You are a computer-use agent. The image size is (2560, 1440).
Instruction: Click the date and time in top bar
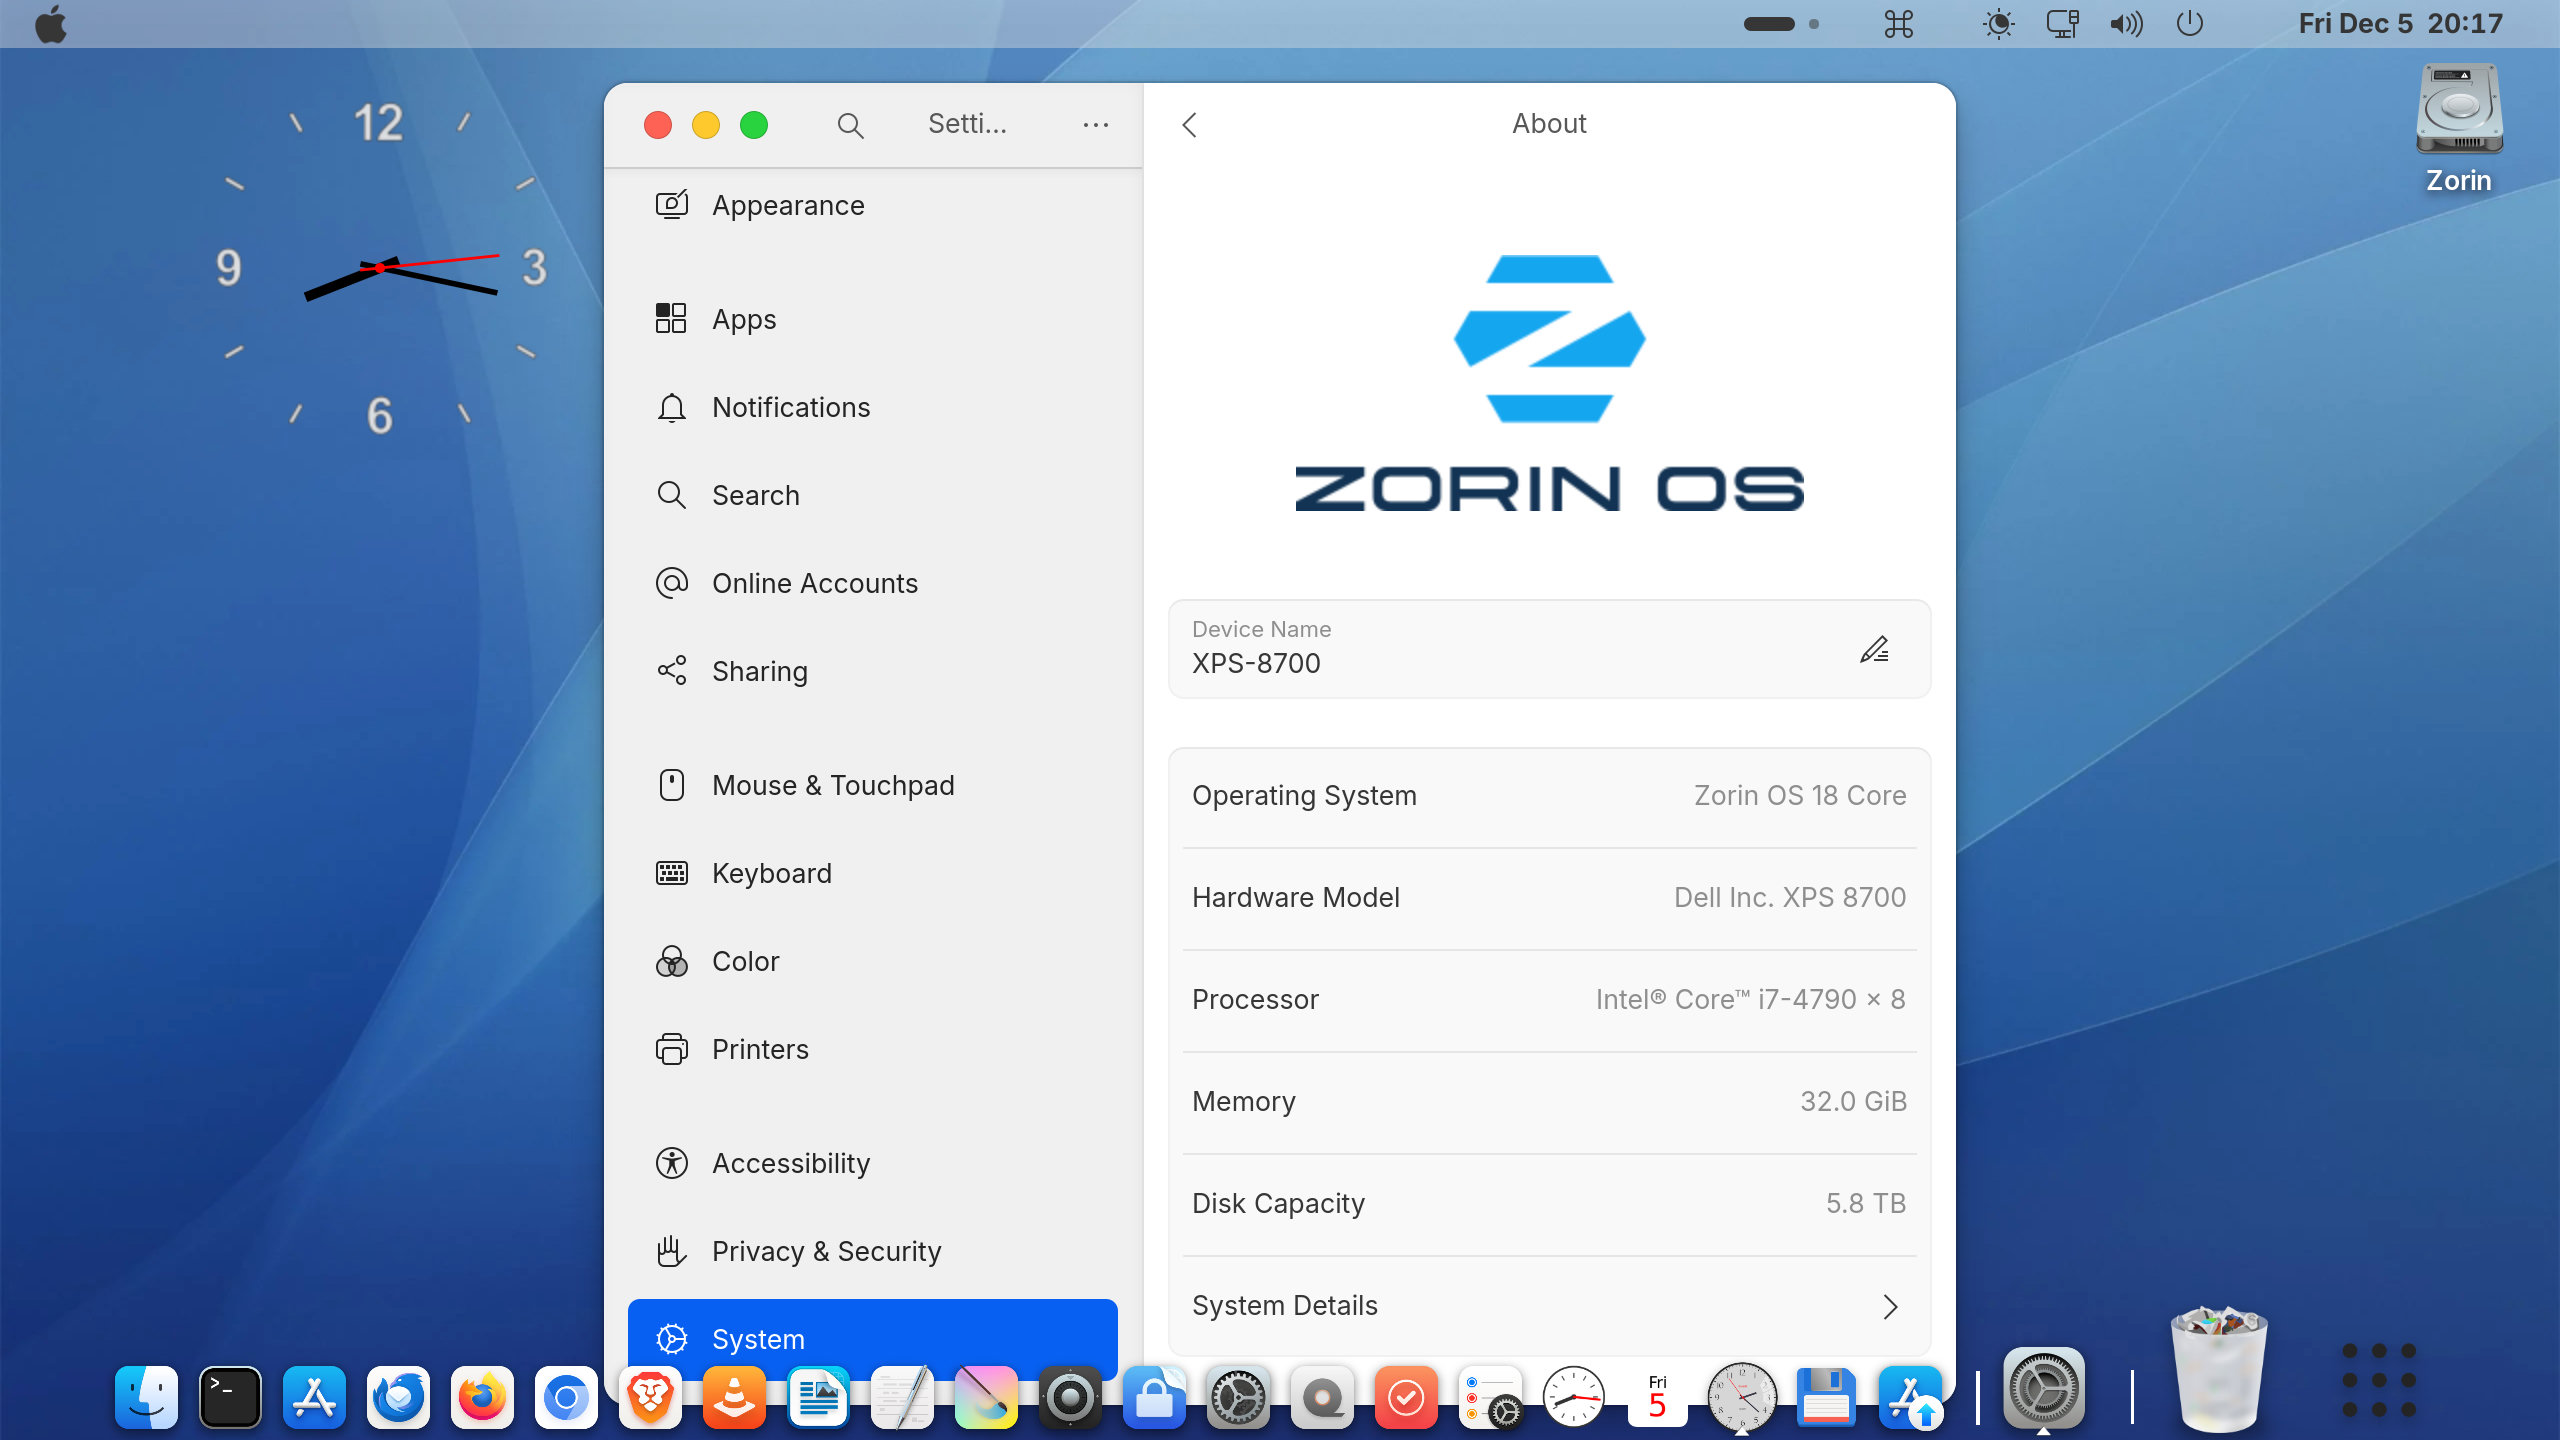tap(2400, 23)
